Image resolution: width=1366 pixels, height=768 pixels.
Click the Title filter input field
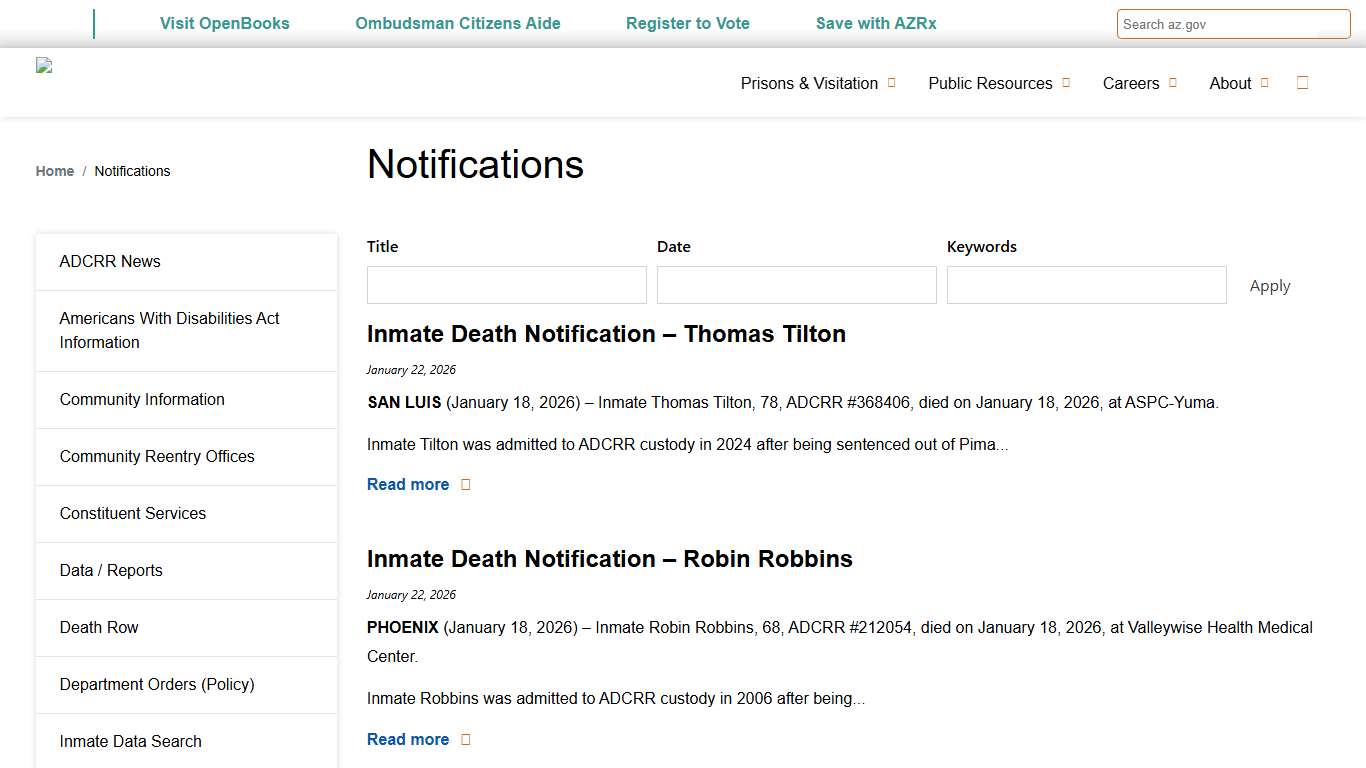(506, 285)
